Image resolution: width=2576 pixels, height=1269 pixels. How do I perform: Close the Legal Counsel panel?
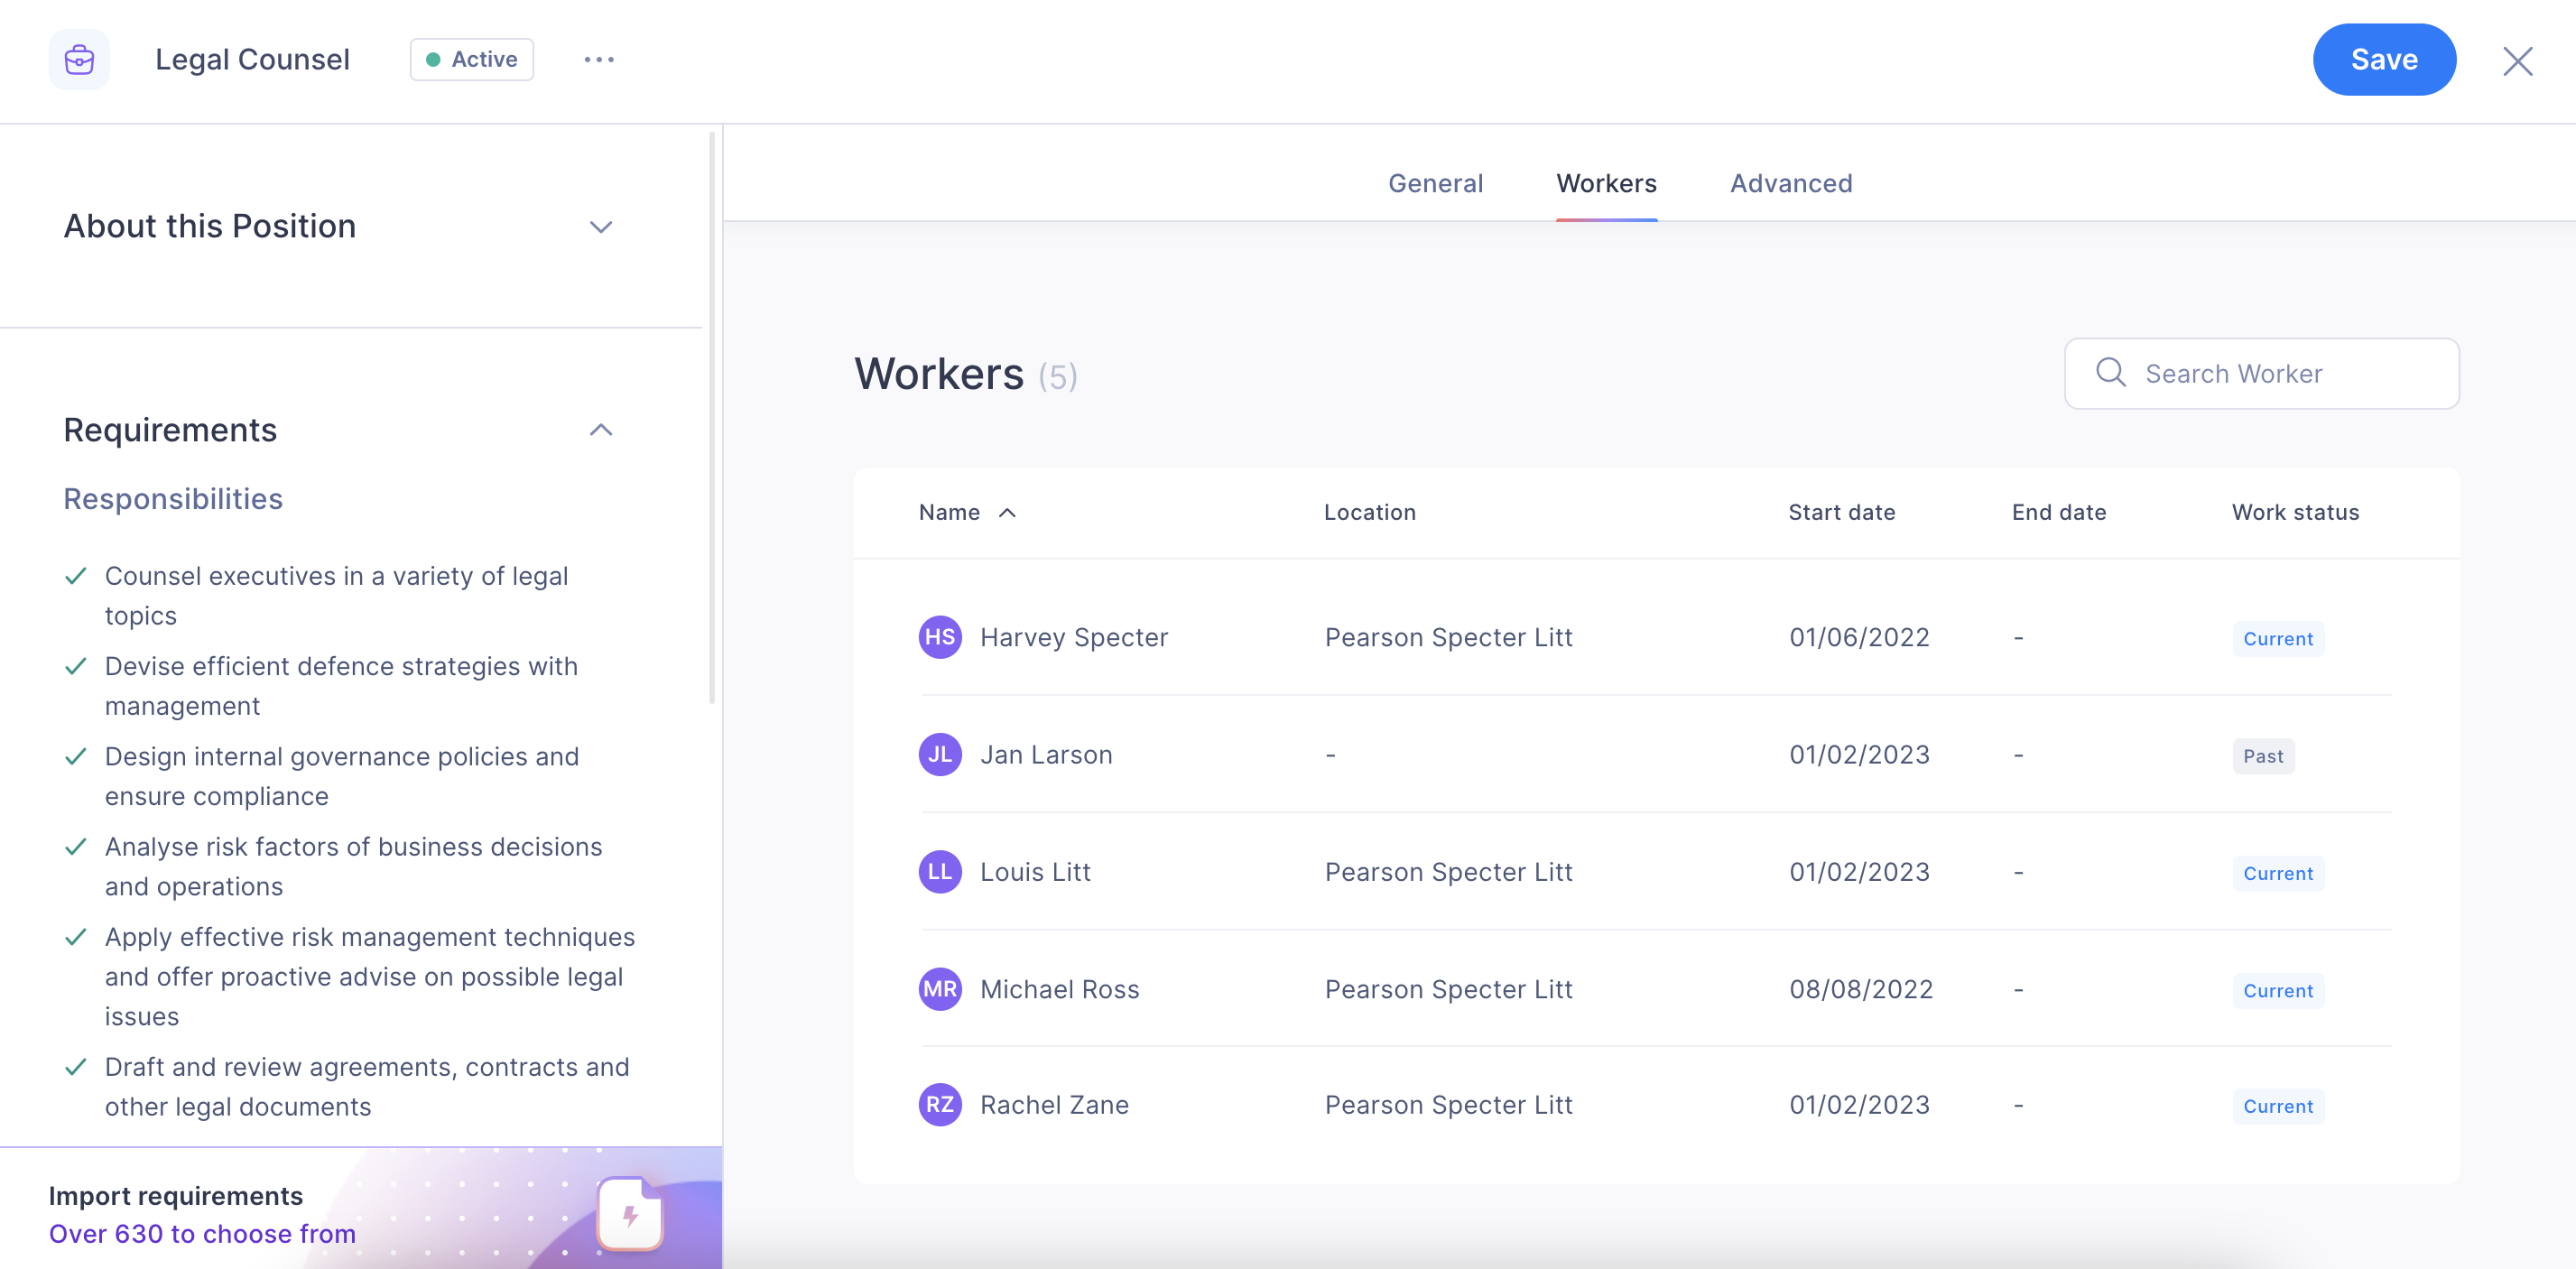click(x=2517, y=61)
